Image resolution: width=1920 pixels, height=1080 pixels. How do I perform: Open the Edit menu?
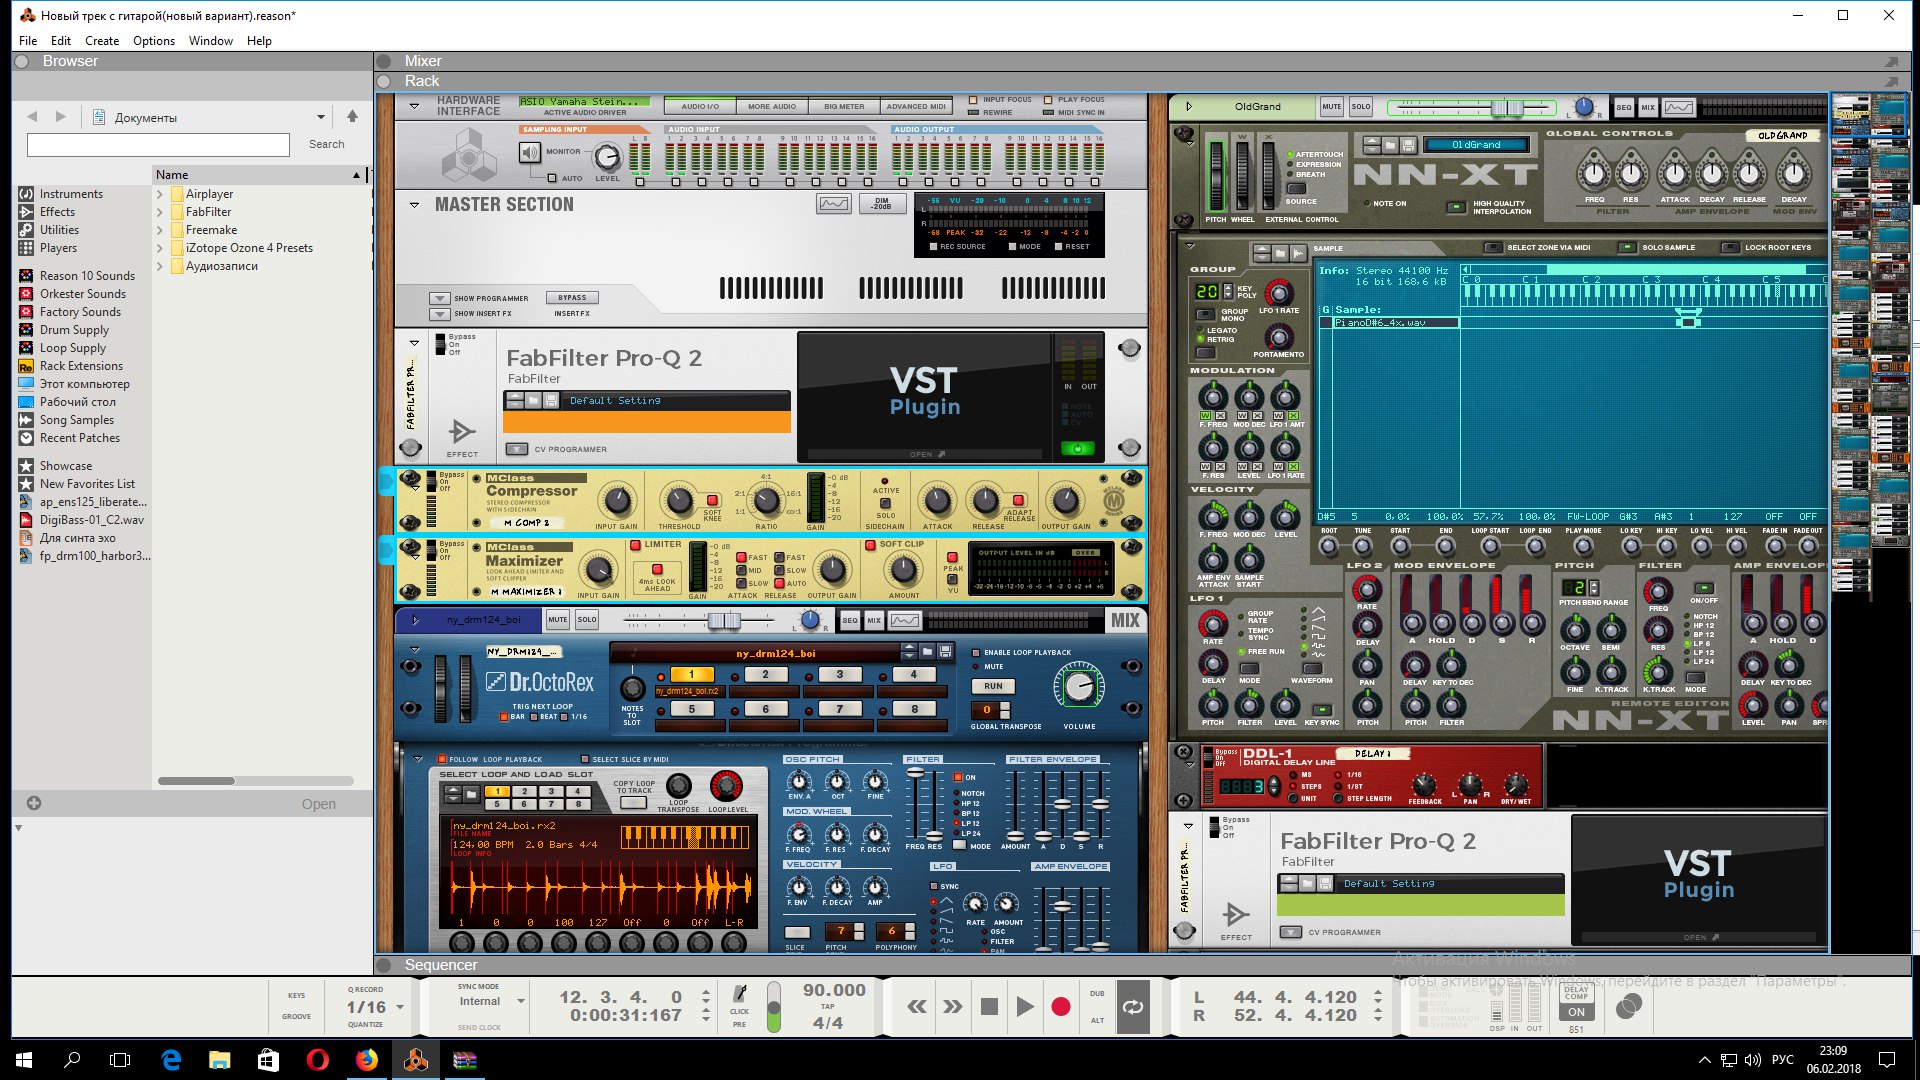point(61,41)
